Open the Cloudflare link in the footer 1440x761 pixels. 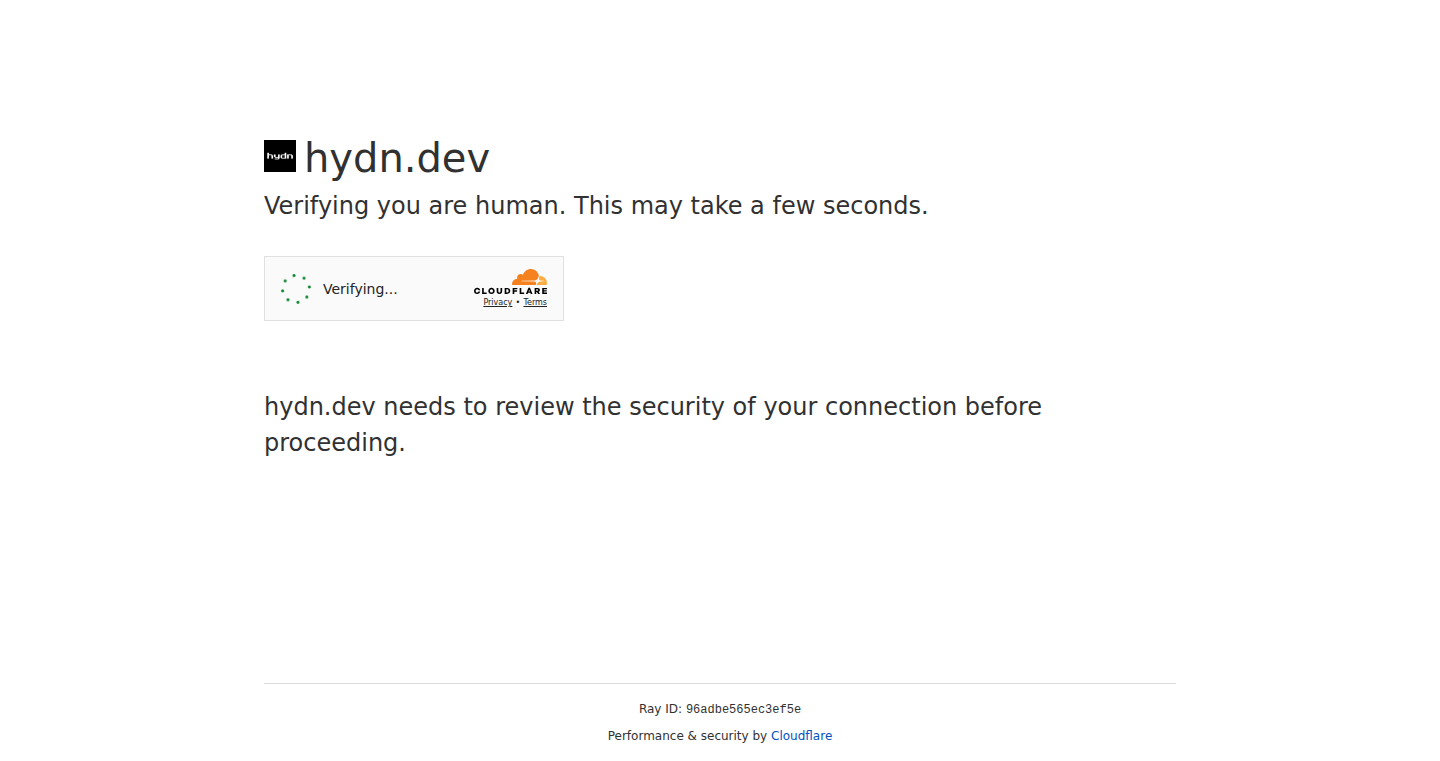coord(801,736)
